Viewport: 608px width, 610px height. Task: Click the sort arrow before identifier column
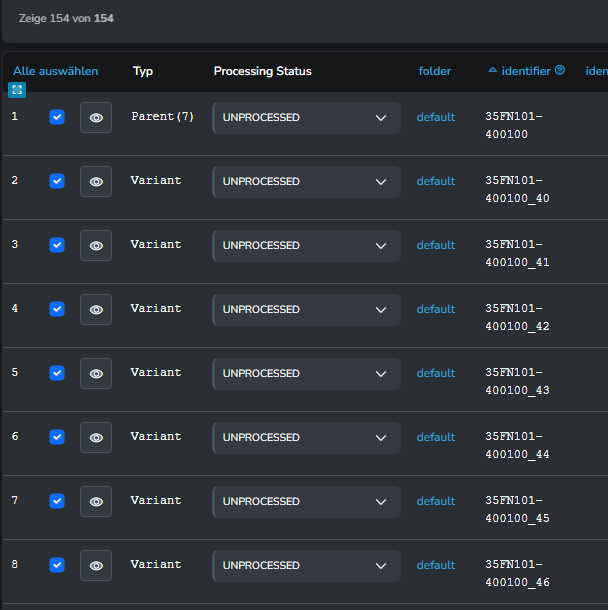click(x=492, y=71)
